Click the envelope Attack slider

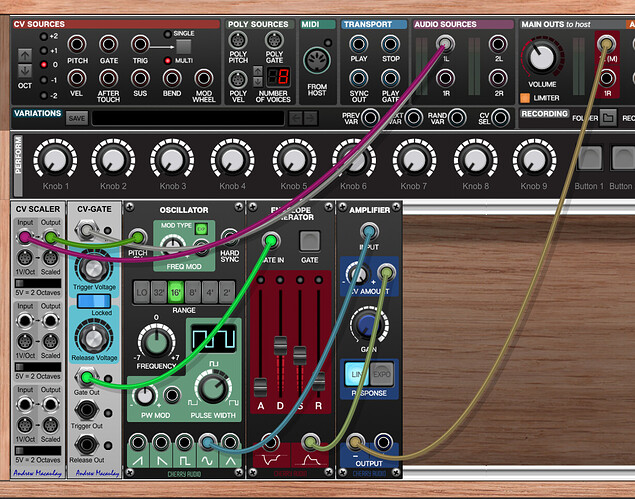260,387
